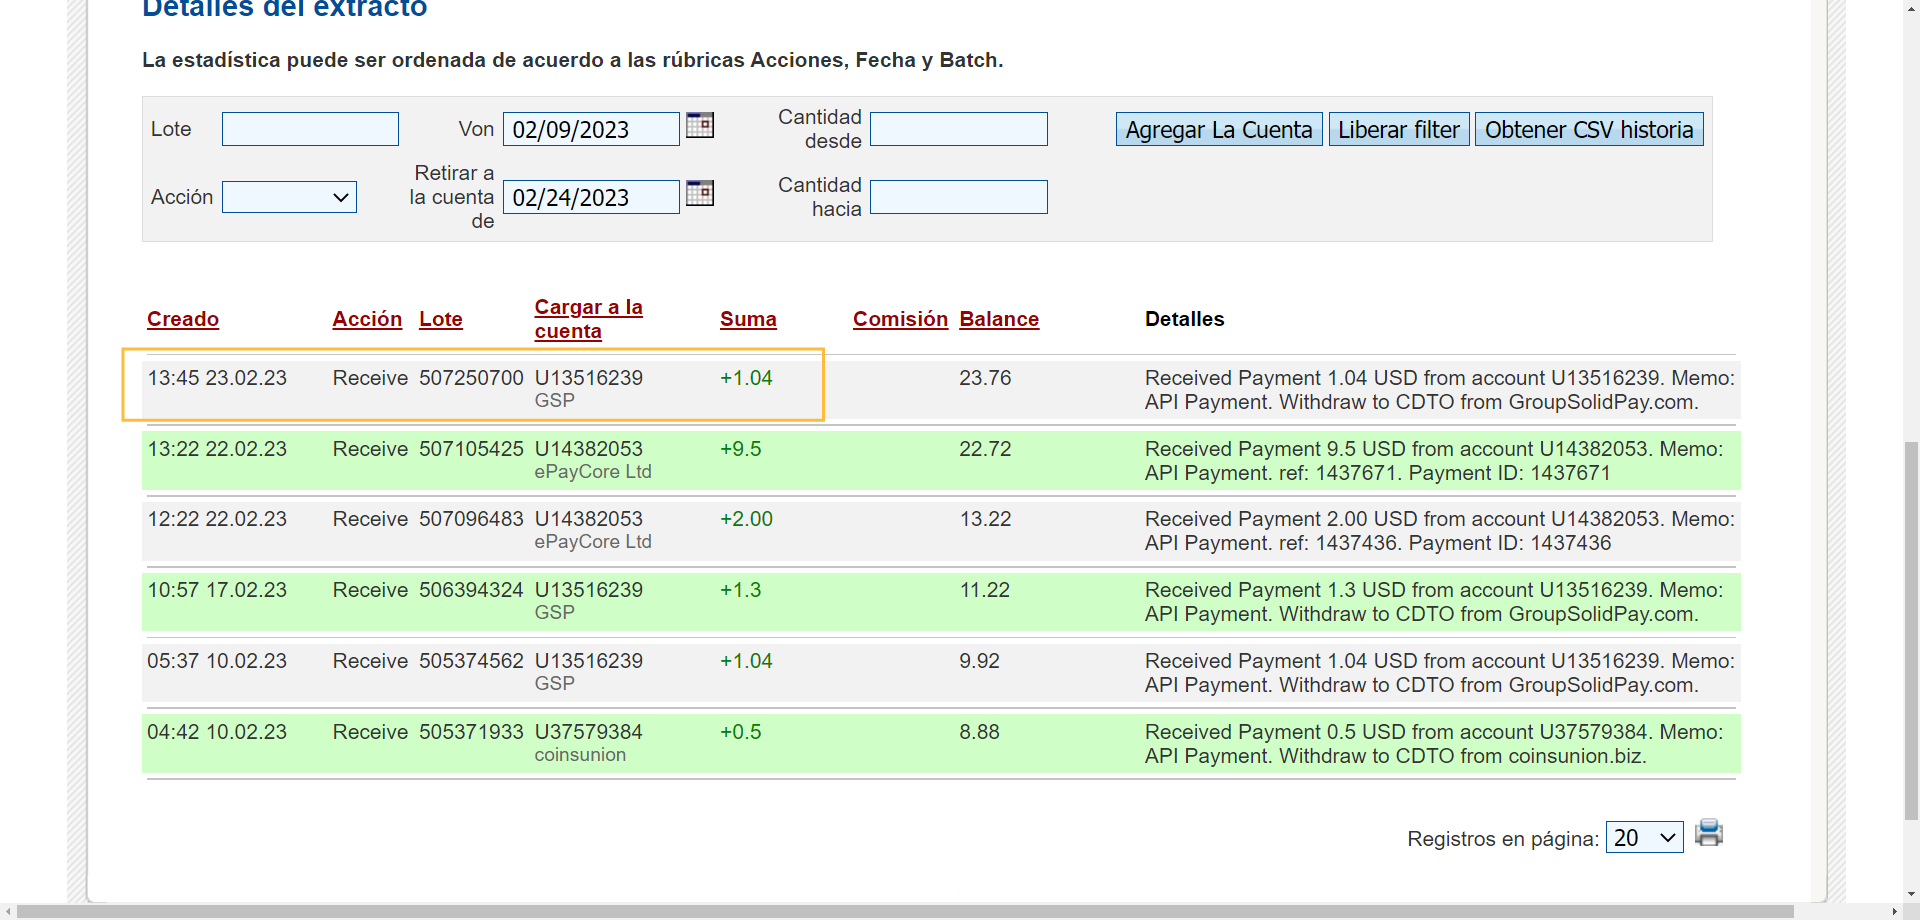Click details text mentioning coinsunion.biz
This screenshot has width=1920, height=920.
[x=1434, y=744]
